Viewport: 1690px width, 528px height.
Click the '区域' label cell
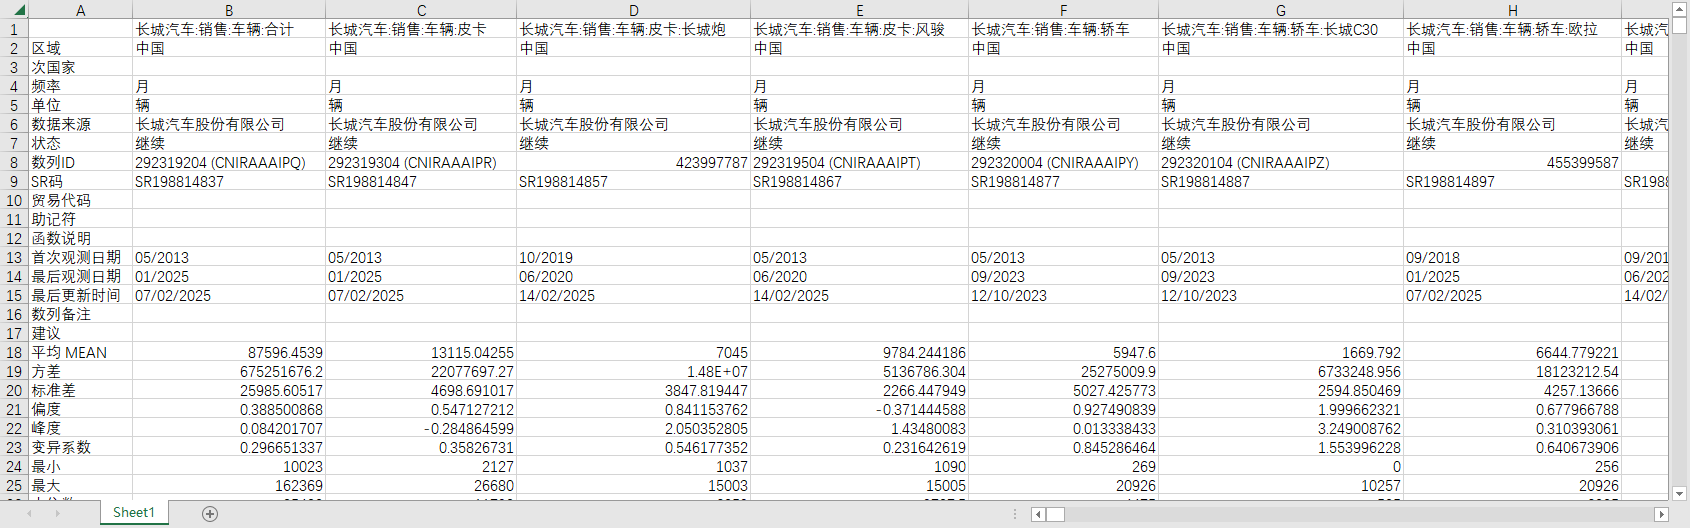point(80,48)
